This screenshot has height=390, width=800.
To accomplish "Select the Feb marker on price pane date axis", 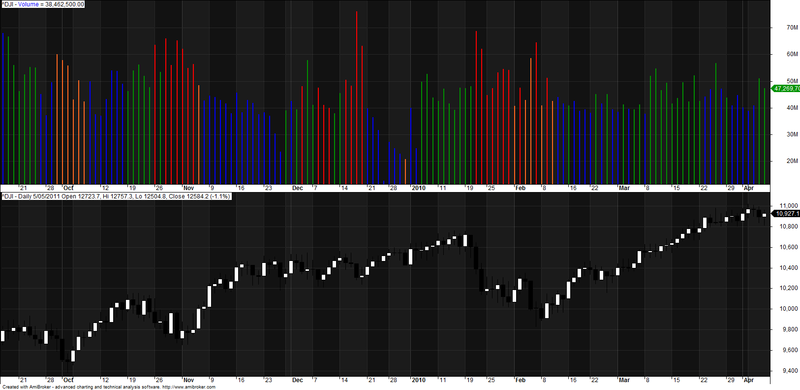I will tap(520, 380).
